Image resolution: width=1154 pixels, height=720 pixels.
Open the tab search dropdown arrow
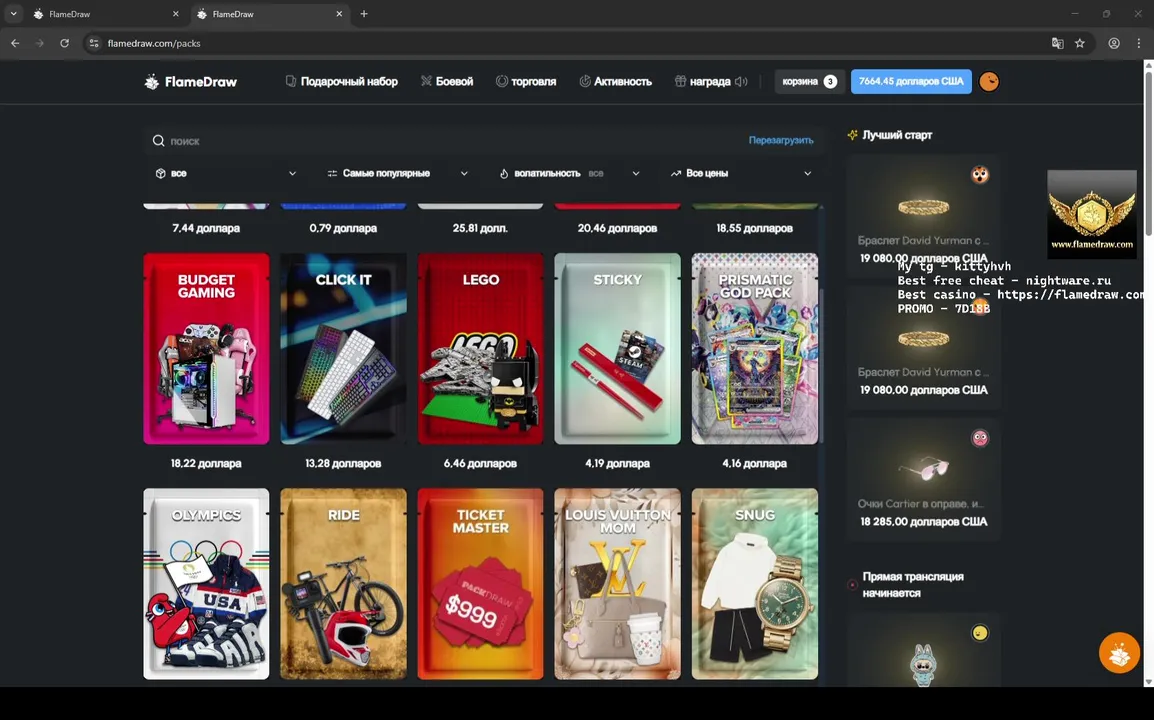[x=13, y=14]
